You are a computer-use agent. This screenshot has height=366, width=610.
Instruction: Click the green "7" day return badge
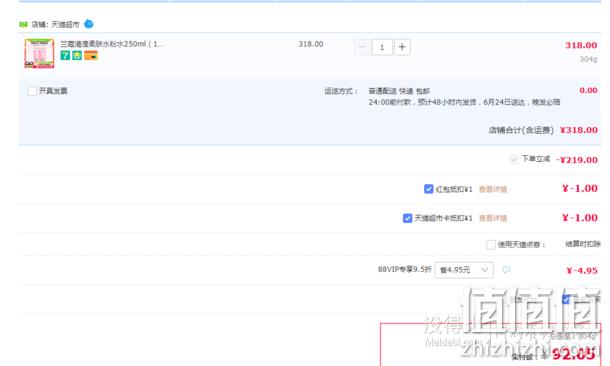pos(65,55)
